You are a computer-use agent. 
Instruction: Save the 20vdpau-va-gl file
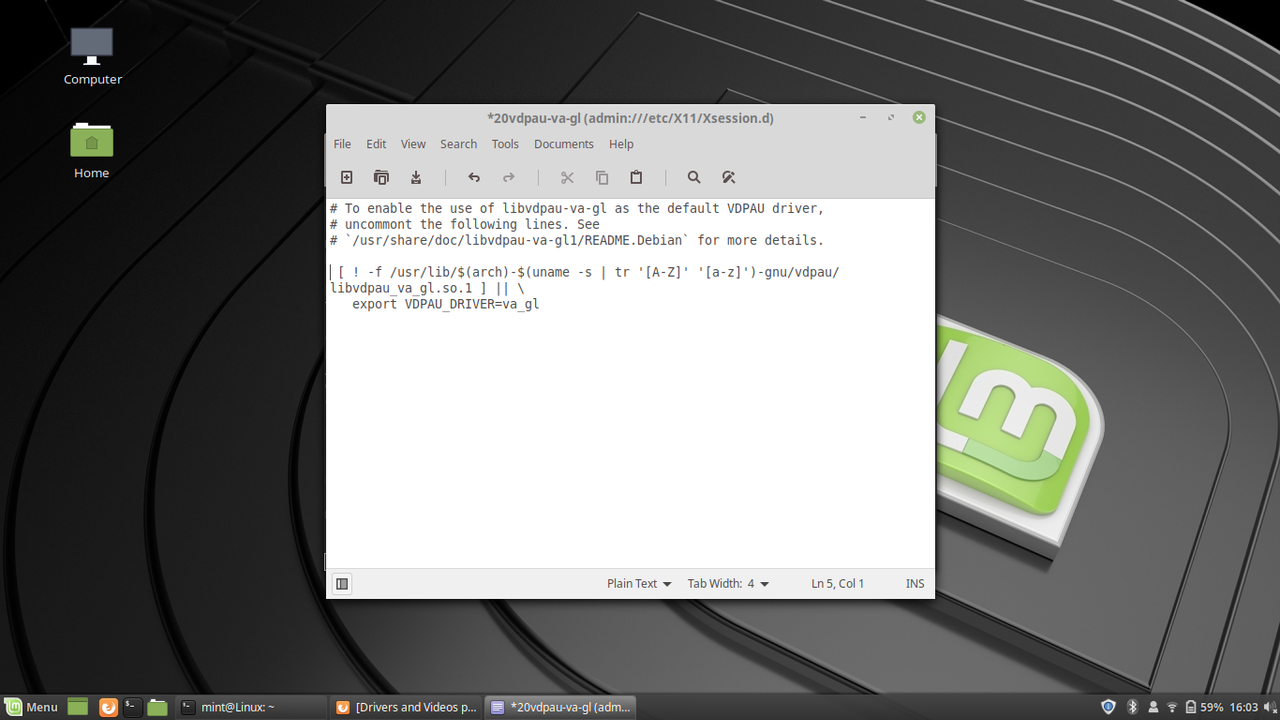(x=416, y=177)
